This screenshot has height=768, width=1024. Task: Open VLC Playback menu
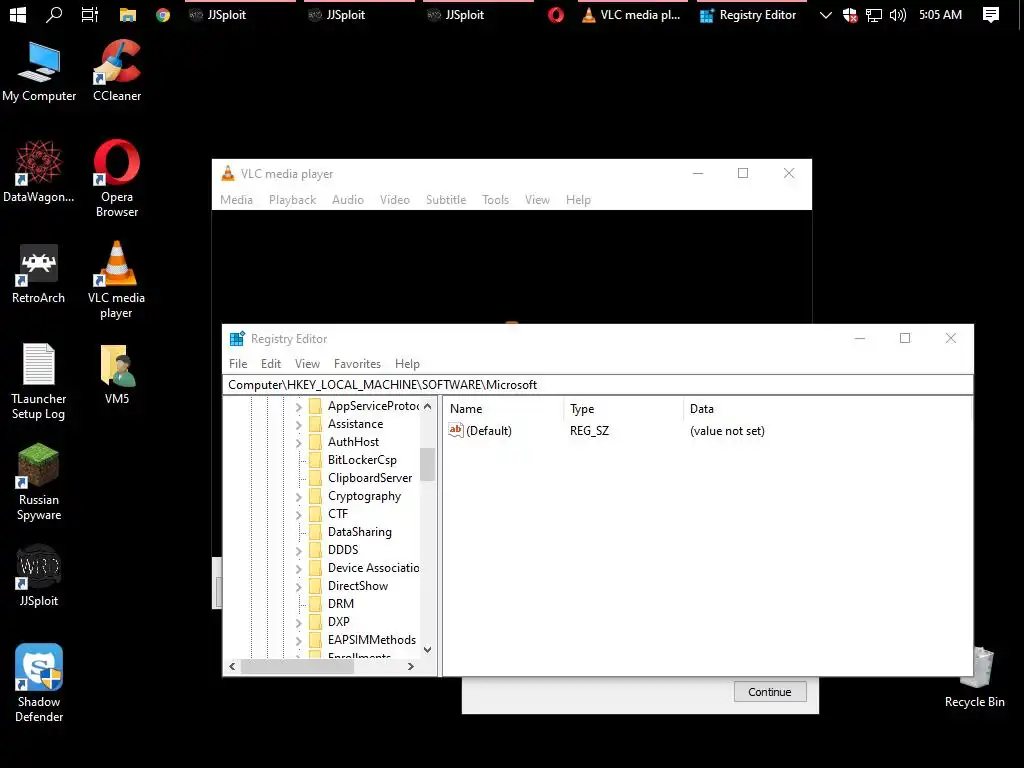click(292, 200)
